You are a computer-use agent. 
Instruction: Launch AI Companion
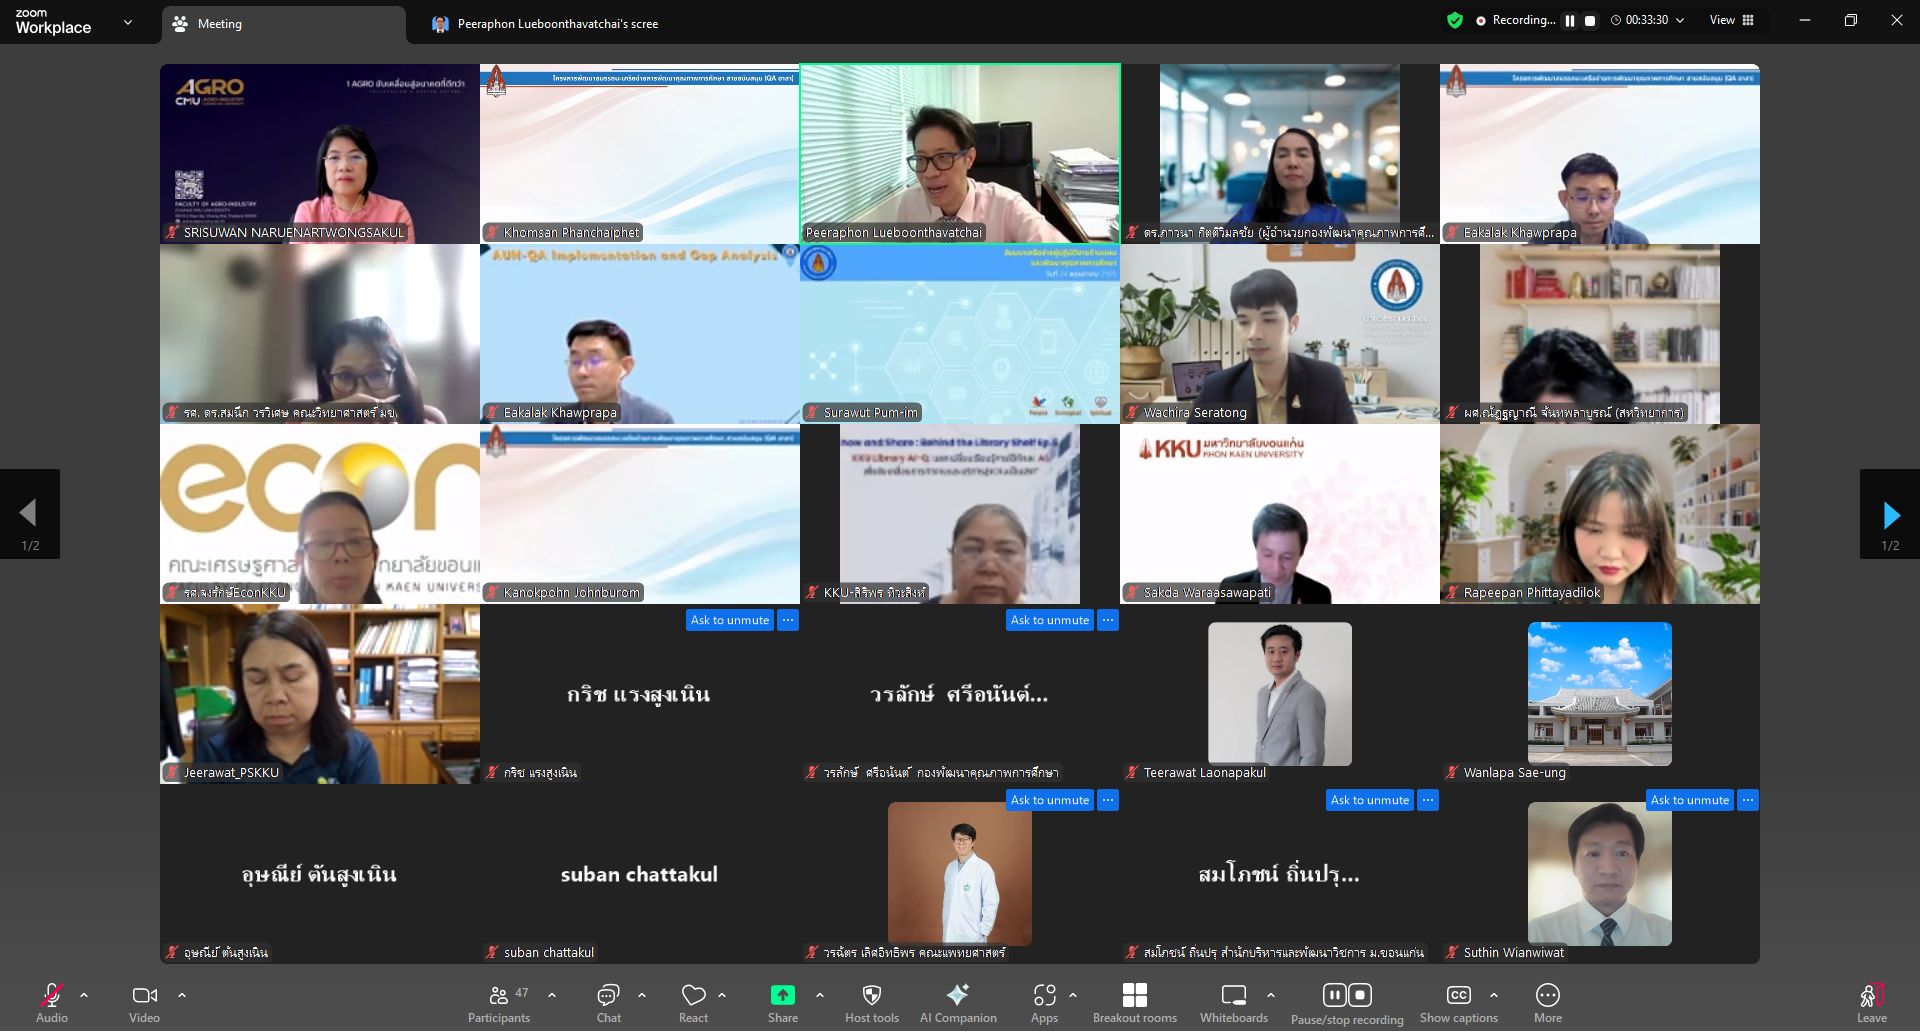957,1003
